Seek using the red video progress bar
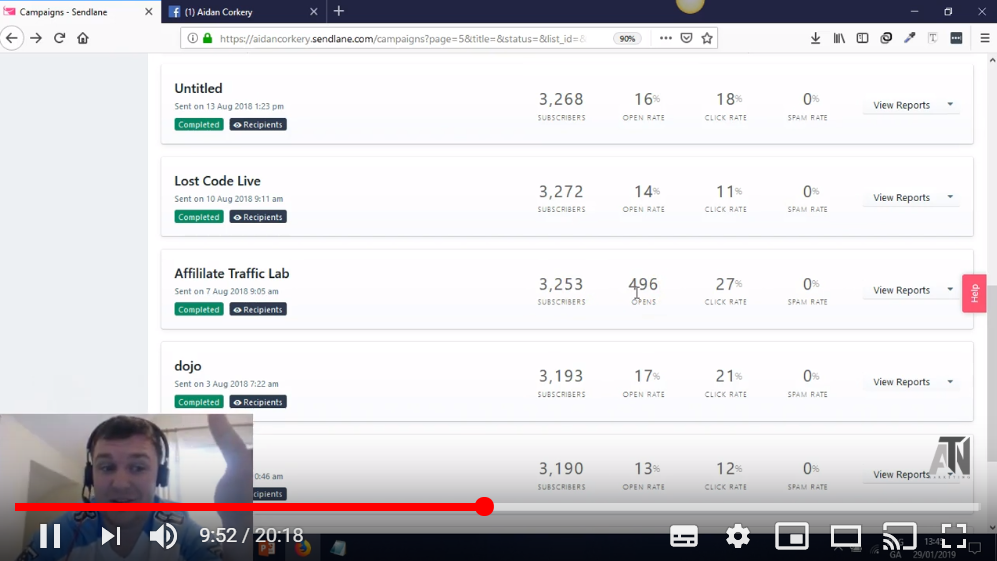This screenshot has width=997, height=561. tap(484, 507)
